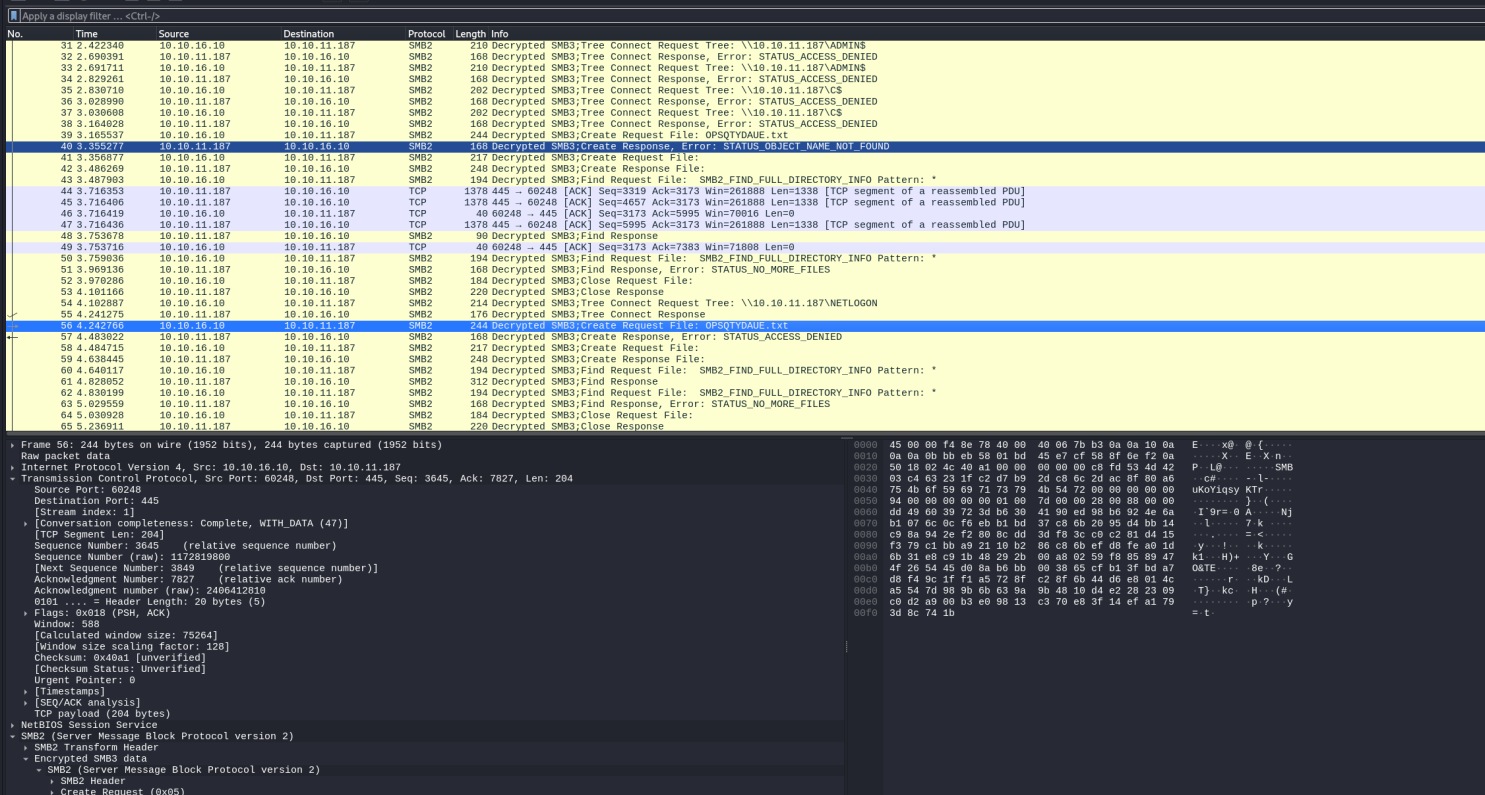Select packet 51 STATUS_NO_MORE_FILES row
The width and height of the screenshot is (1485, 795).
(744, 269)
